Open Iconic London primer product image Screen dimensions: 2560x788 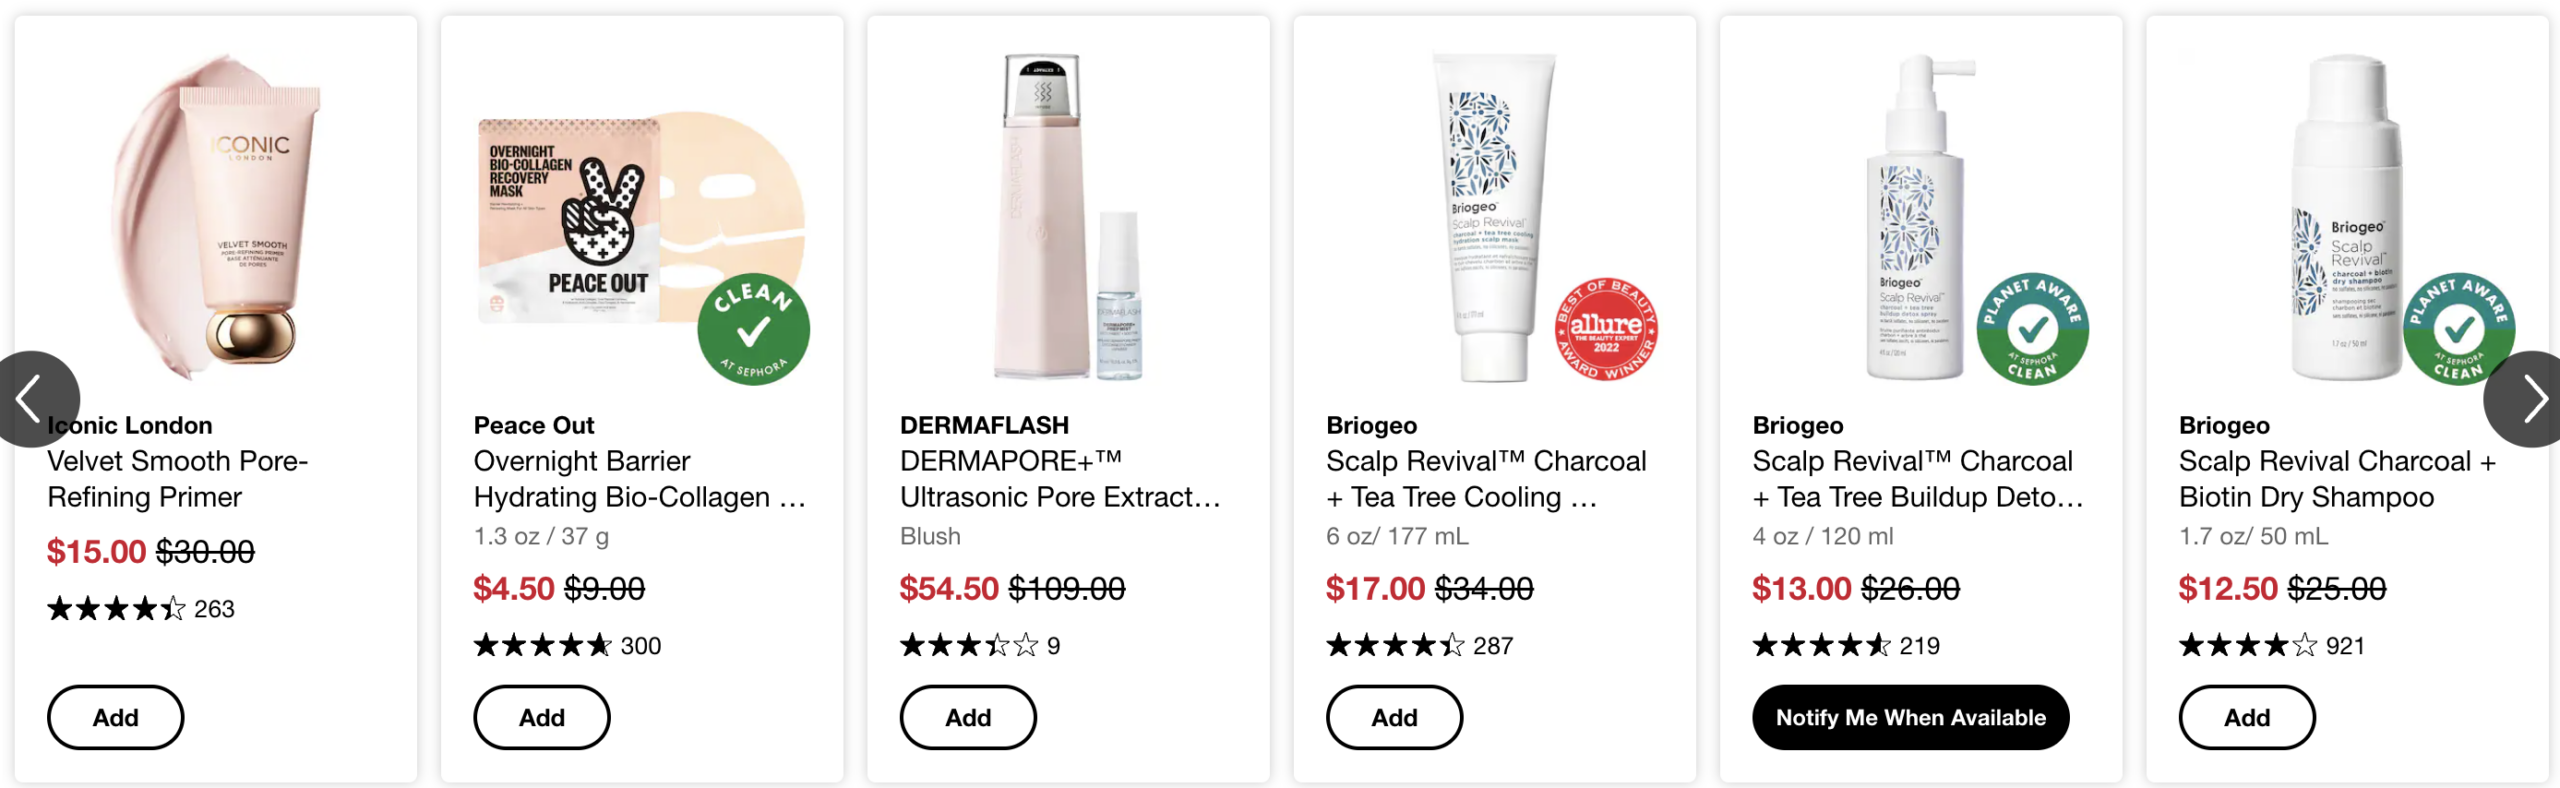coord(216,217)
